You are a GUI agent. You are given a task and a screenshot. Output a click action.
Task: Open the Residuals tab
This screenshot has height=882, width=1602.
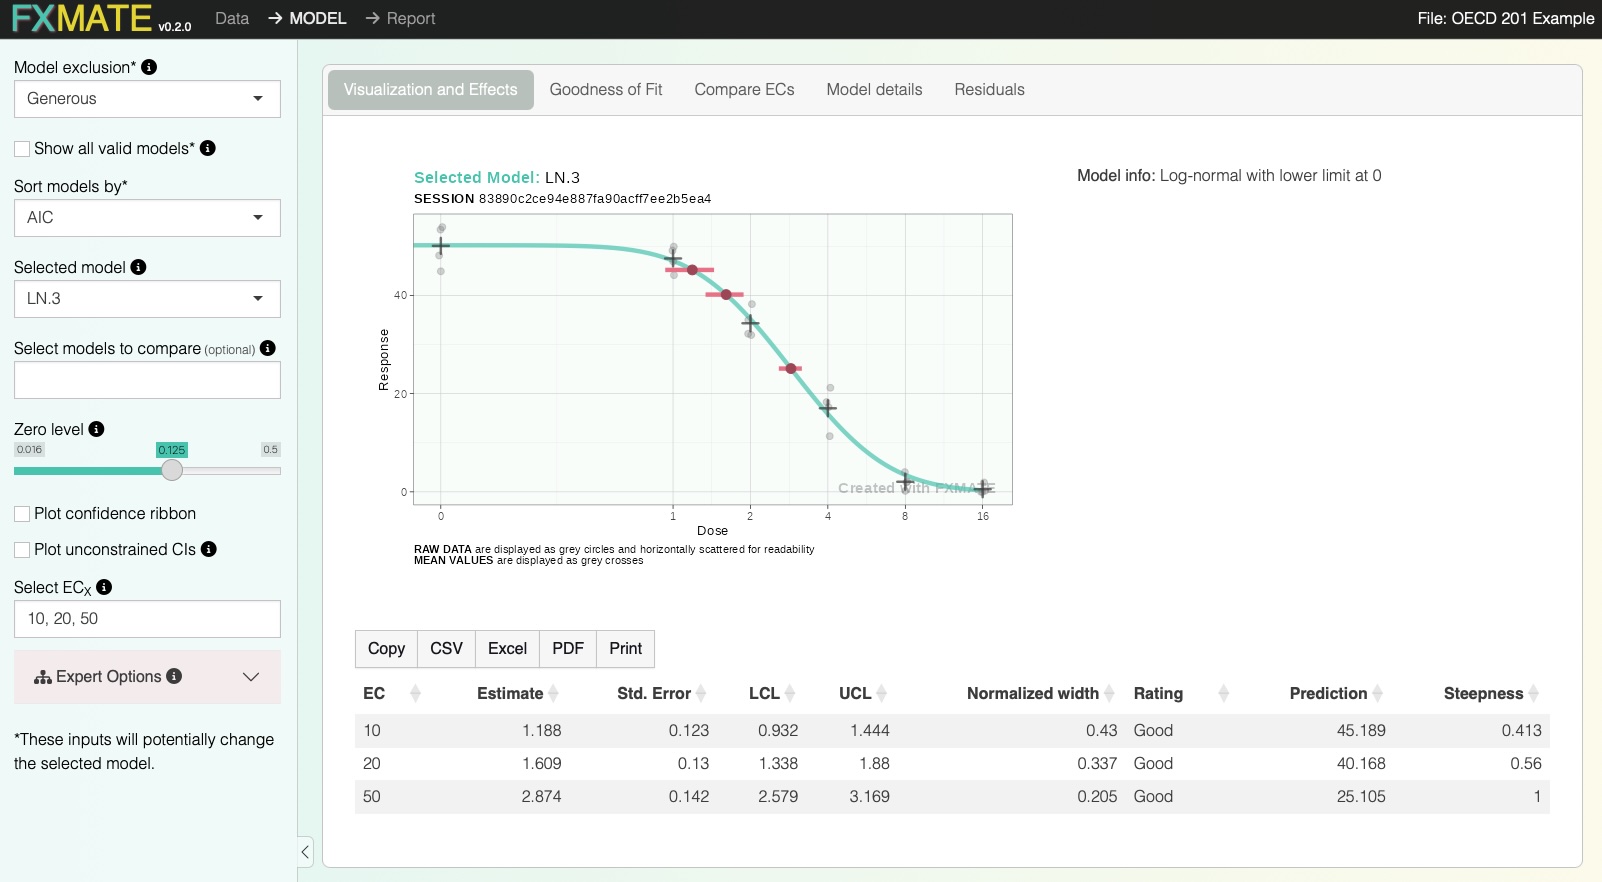(989, 90)
